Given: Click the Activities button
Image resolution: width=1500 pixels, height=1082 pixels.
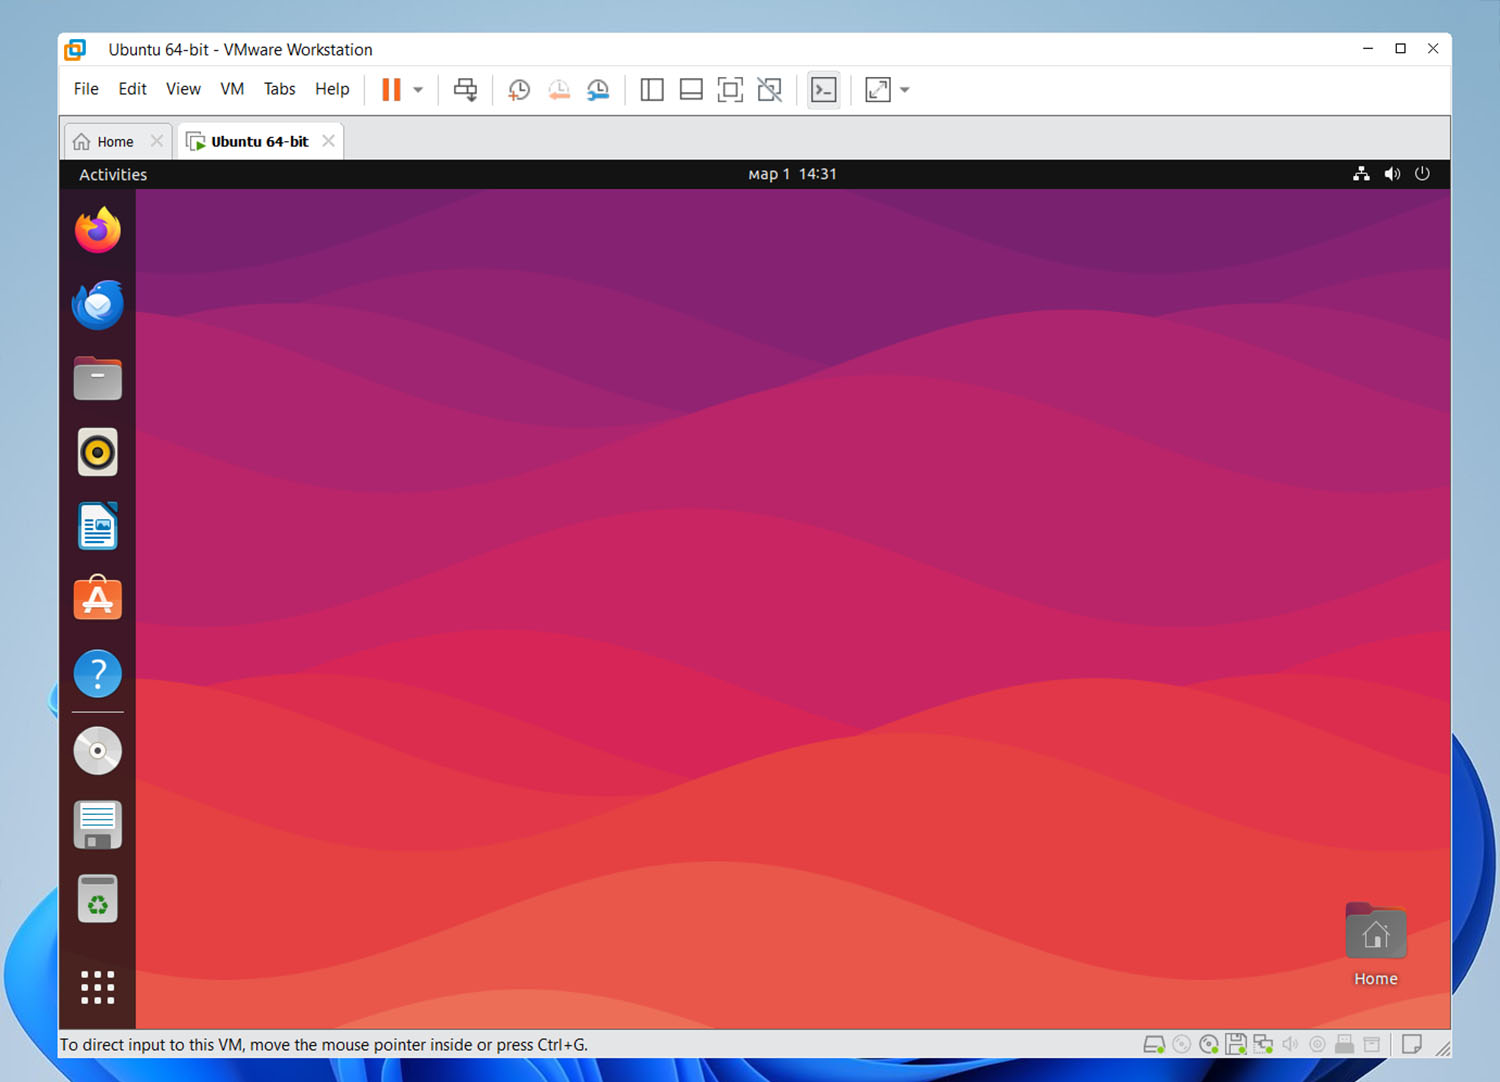Looking at the screenshot, I should point(113,175).
